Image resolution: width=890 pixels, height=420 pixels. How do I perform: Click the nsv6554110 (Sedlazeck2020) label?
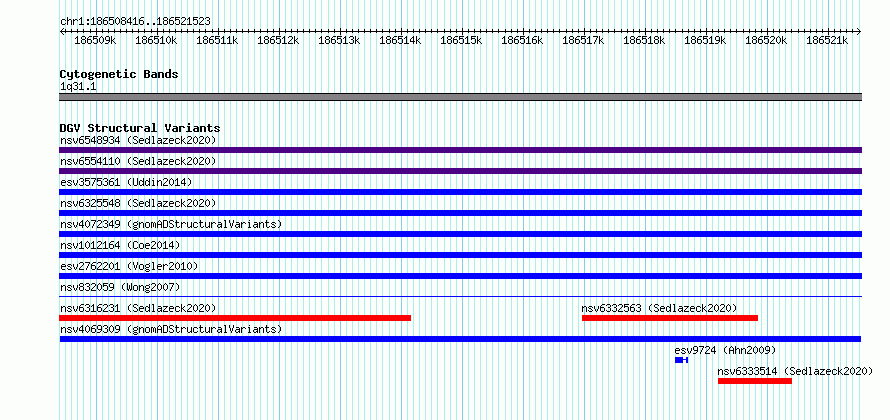[138, 161]
